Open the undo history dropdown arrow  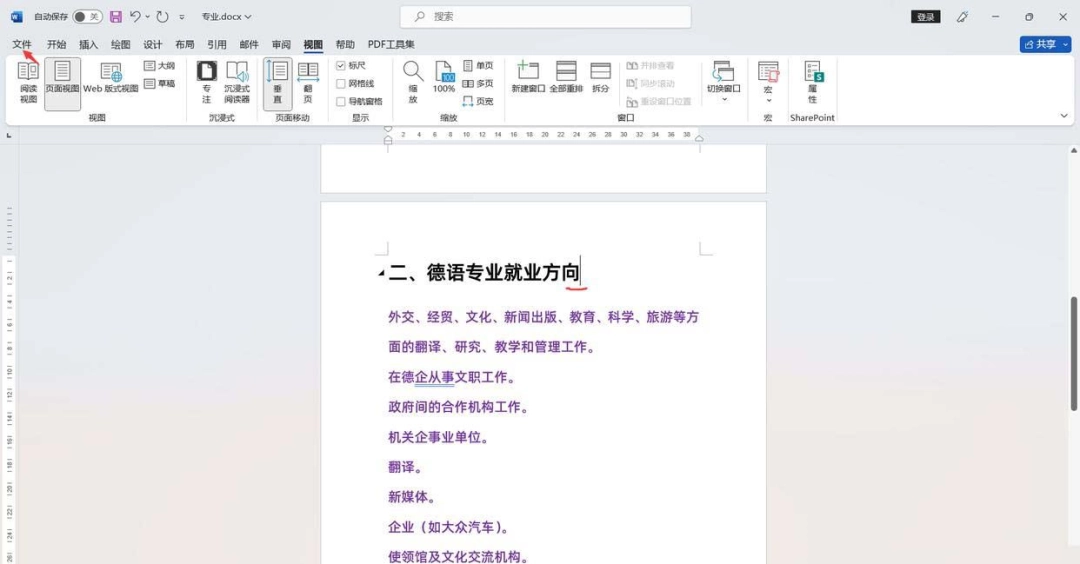point(147,17)
